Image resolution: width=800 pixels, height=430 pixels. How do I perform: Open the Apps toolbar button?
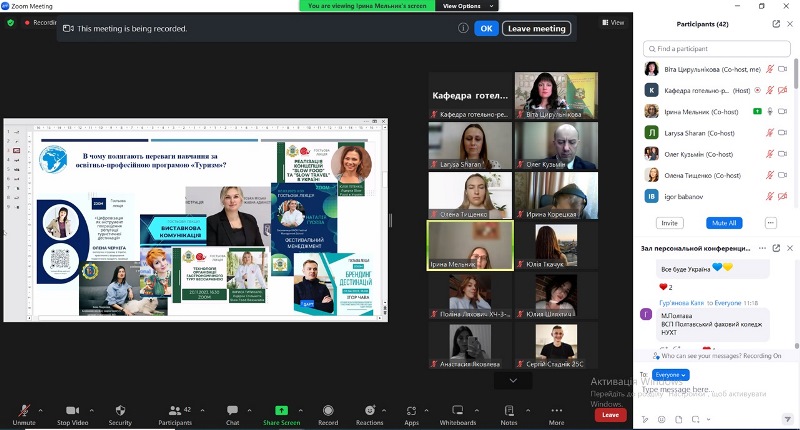411,415
